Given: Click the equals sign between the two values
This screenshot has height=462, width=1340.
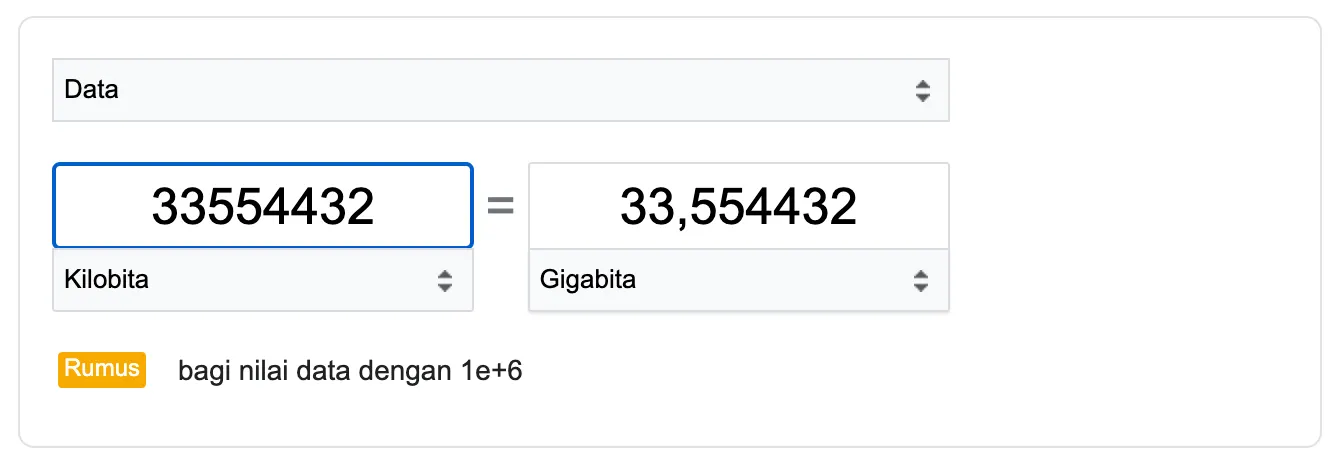Looking at the screenshot, I should click(x=500, y=206).
